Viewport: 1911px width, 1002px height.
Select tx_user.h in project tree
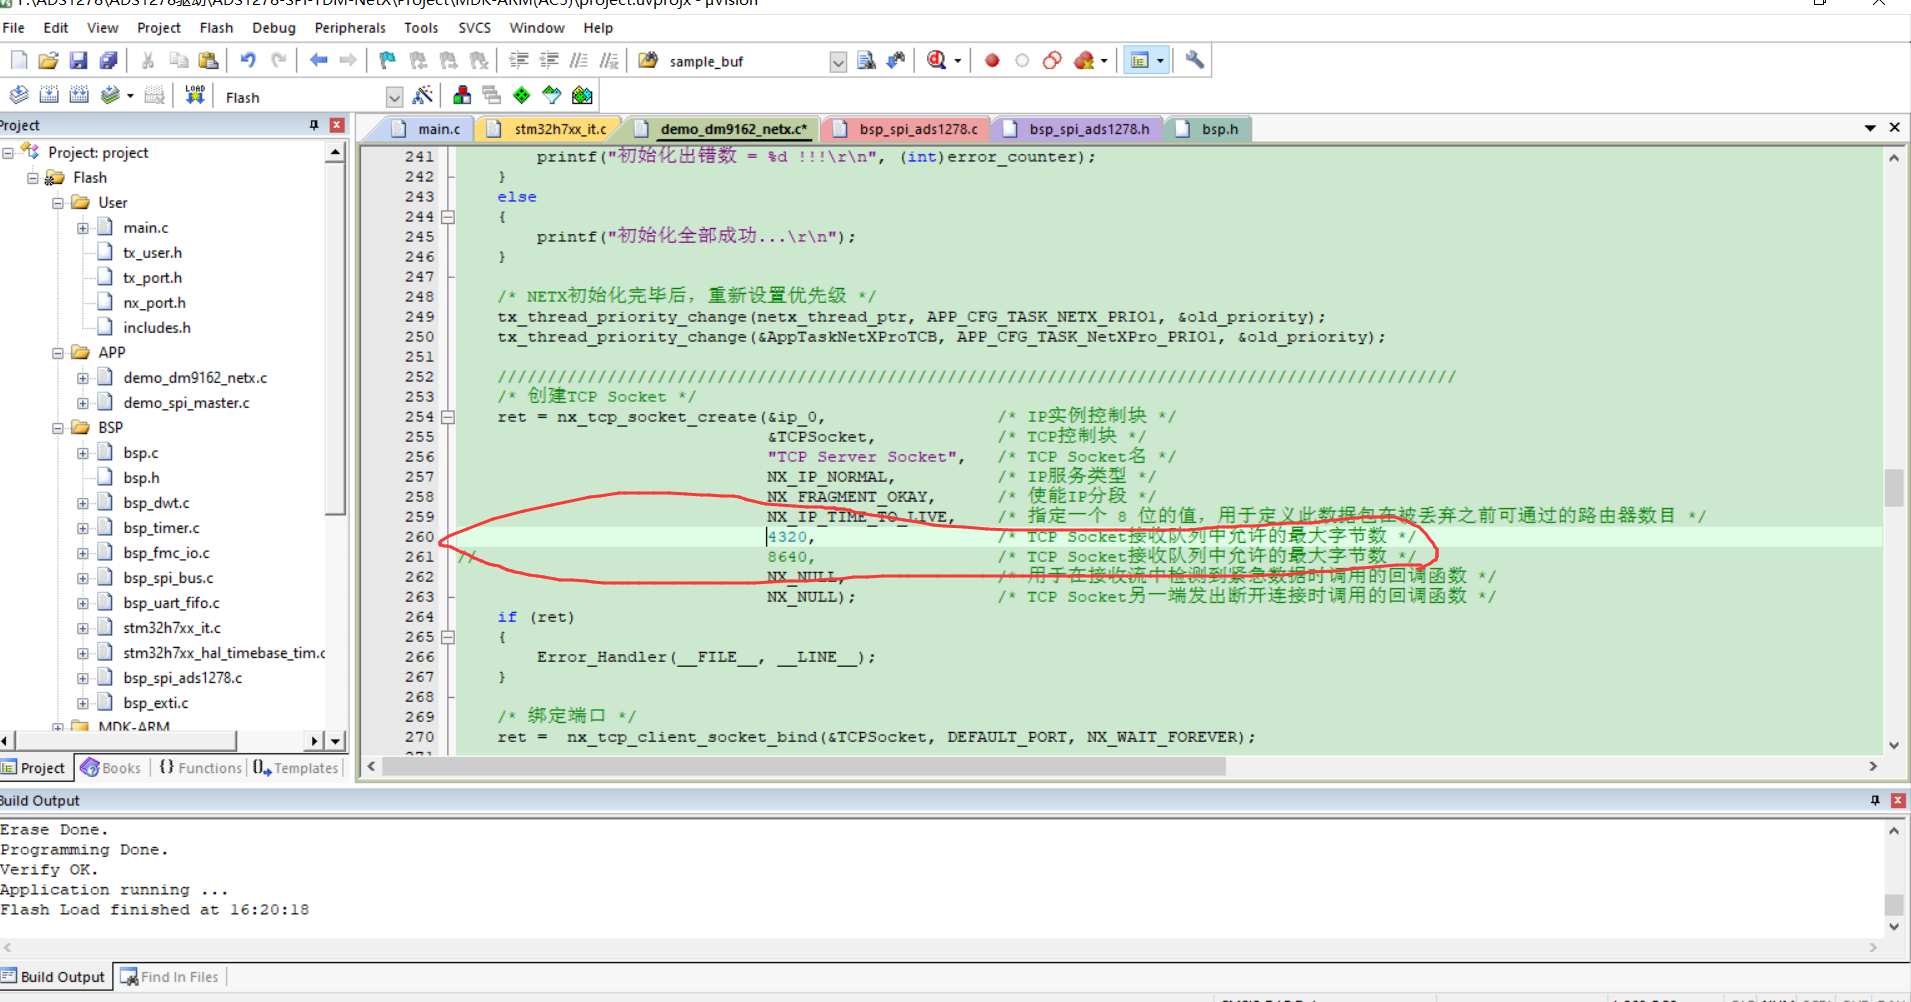pyautogui.click(x=152, y=253)
